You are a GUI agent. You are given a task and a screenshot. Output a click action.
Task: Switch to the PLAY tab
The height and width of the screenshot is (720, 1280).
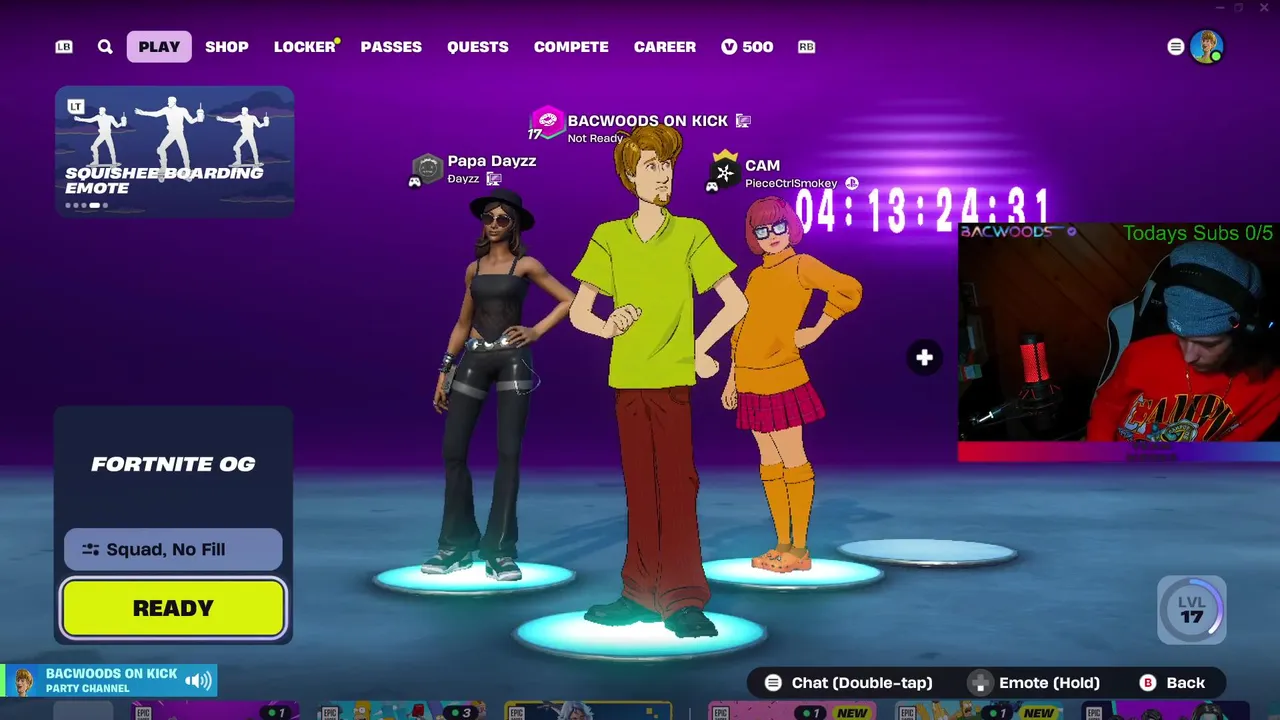pyautogui.click(x=159, y=47)
